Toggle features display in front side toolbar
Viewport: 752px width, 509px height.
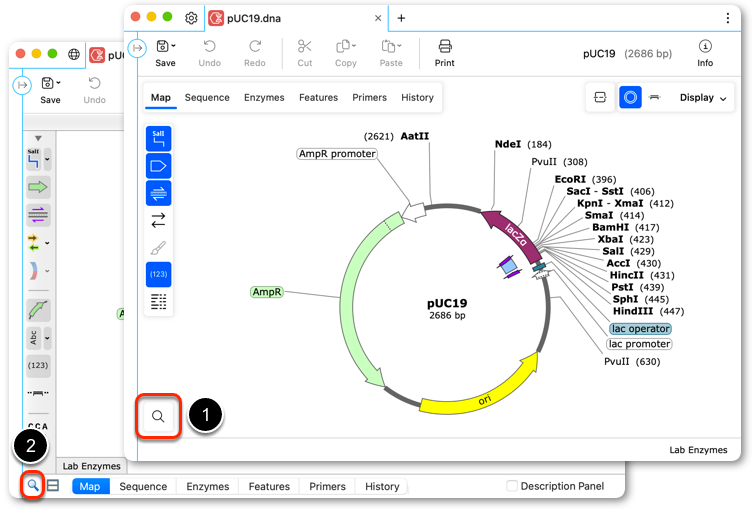tap(158, 166)
